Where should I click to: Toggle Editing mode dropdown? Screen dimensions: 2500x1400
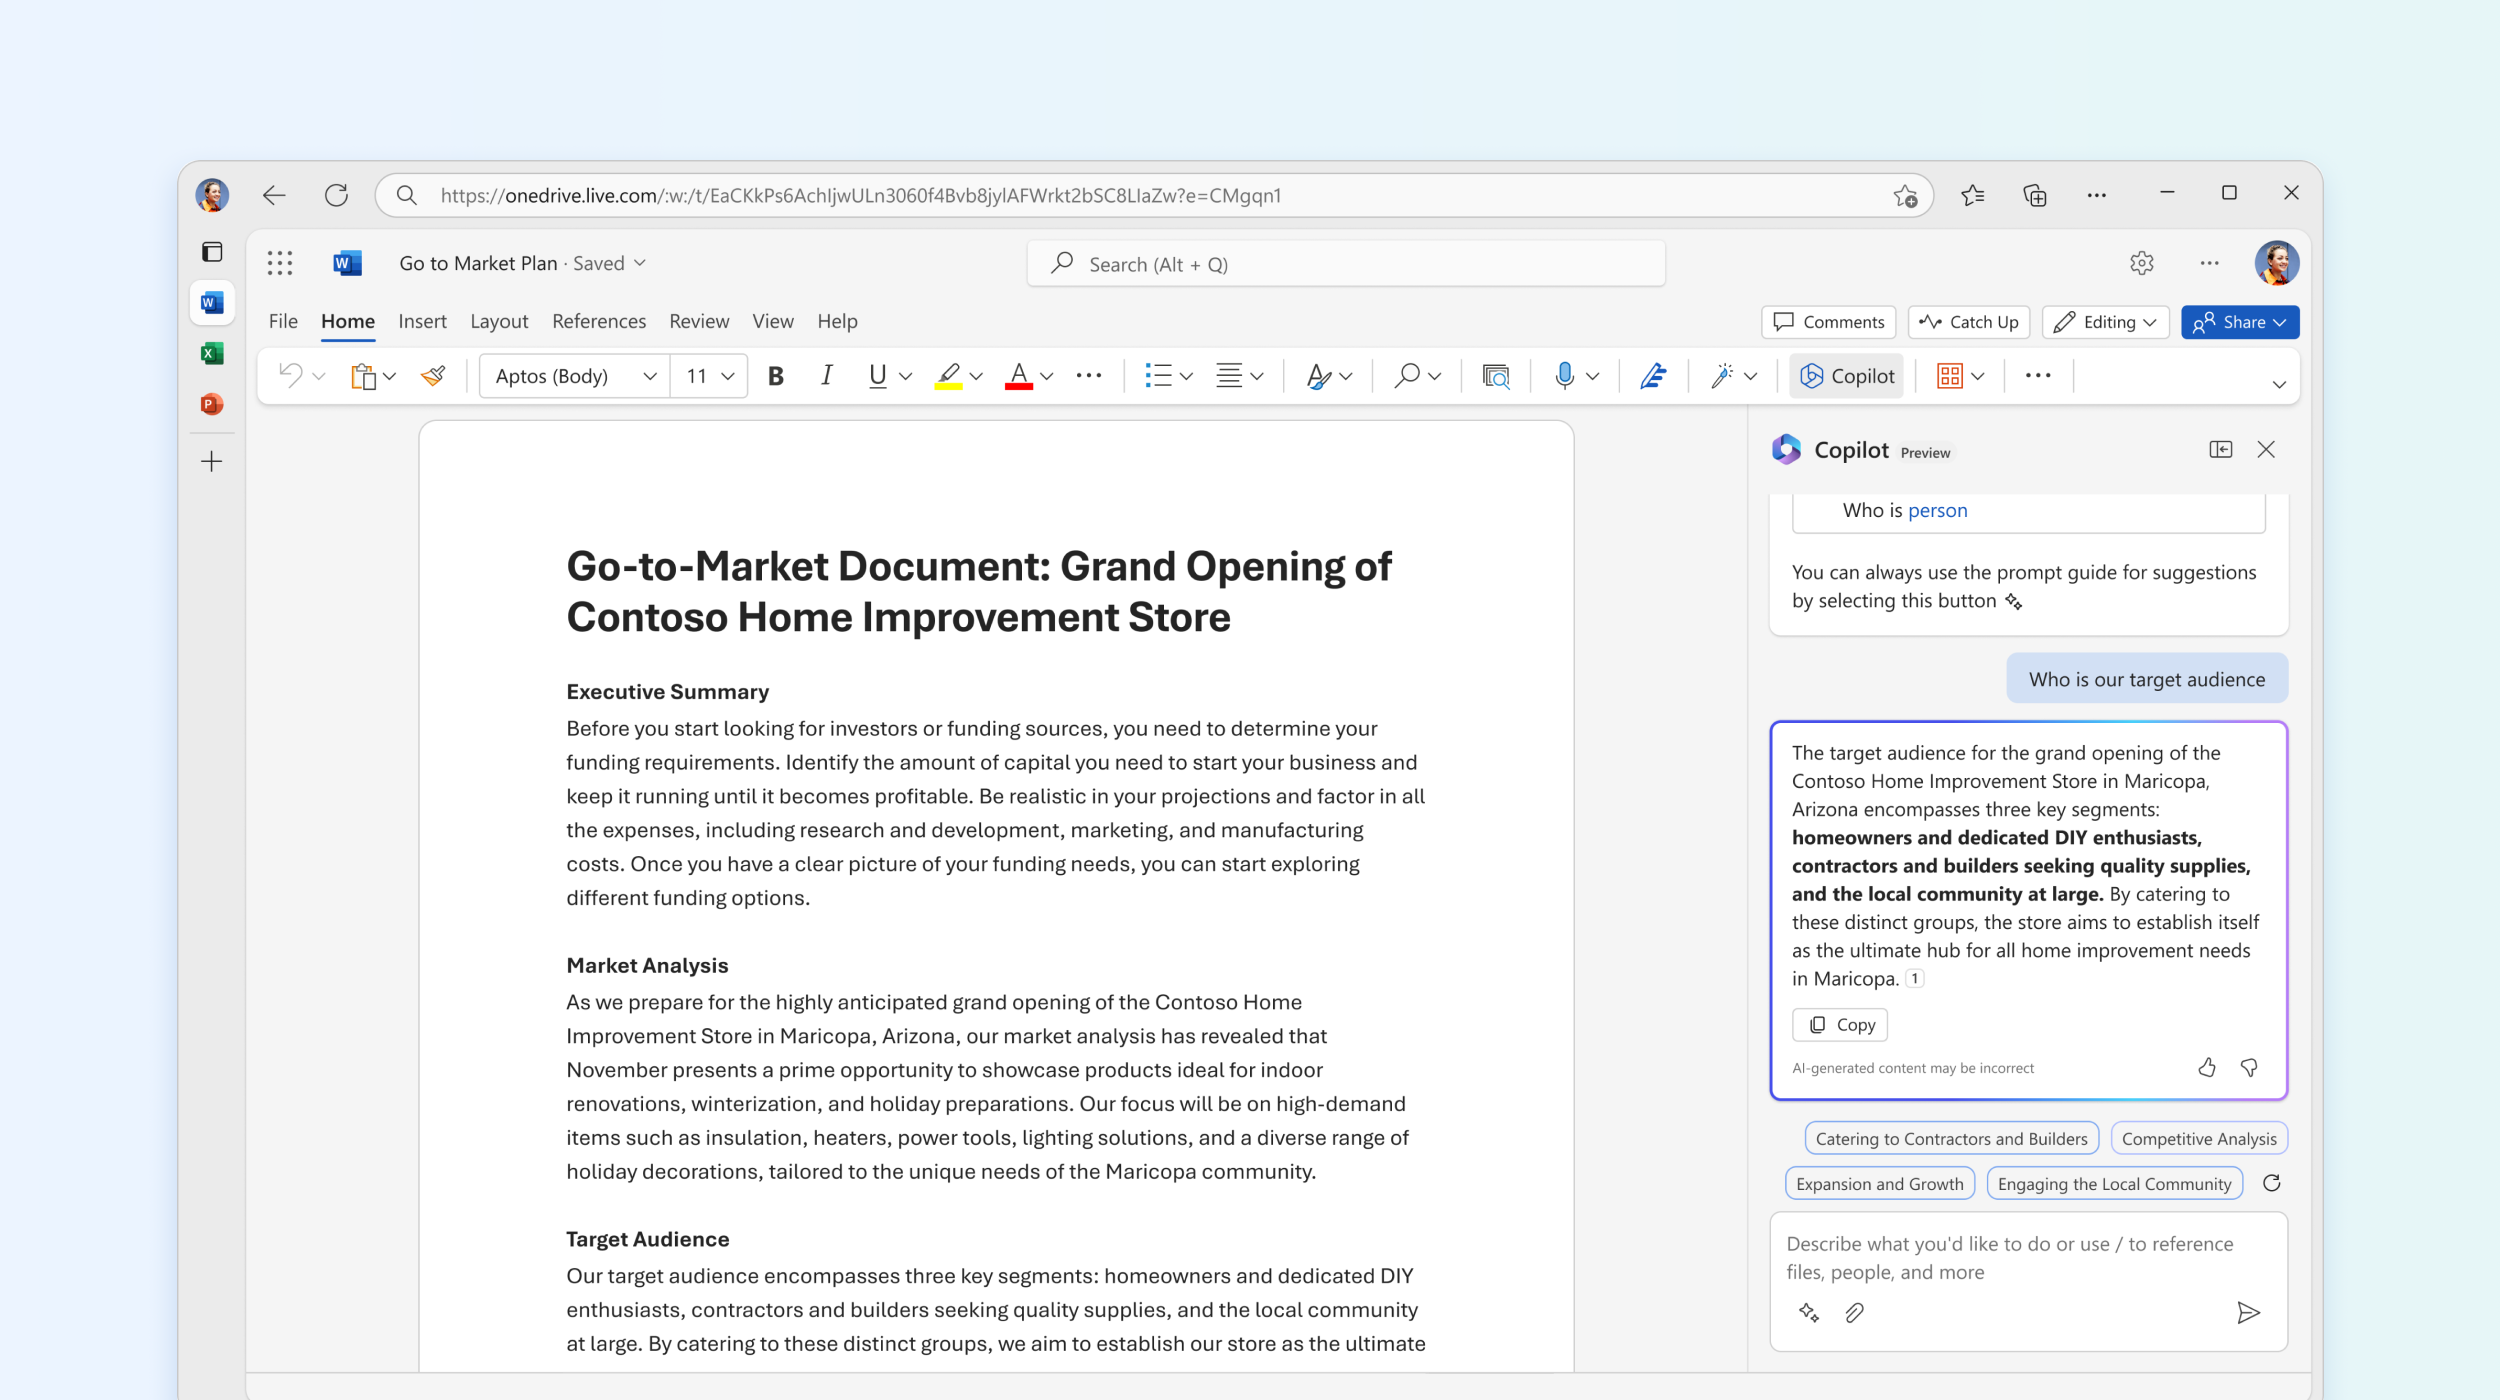tap(2110, 321)
